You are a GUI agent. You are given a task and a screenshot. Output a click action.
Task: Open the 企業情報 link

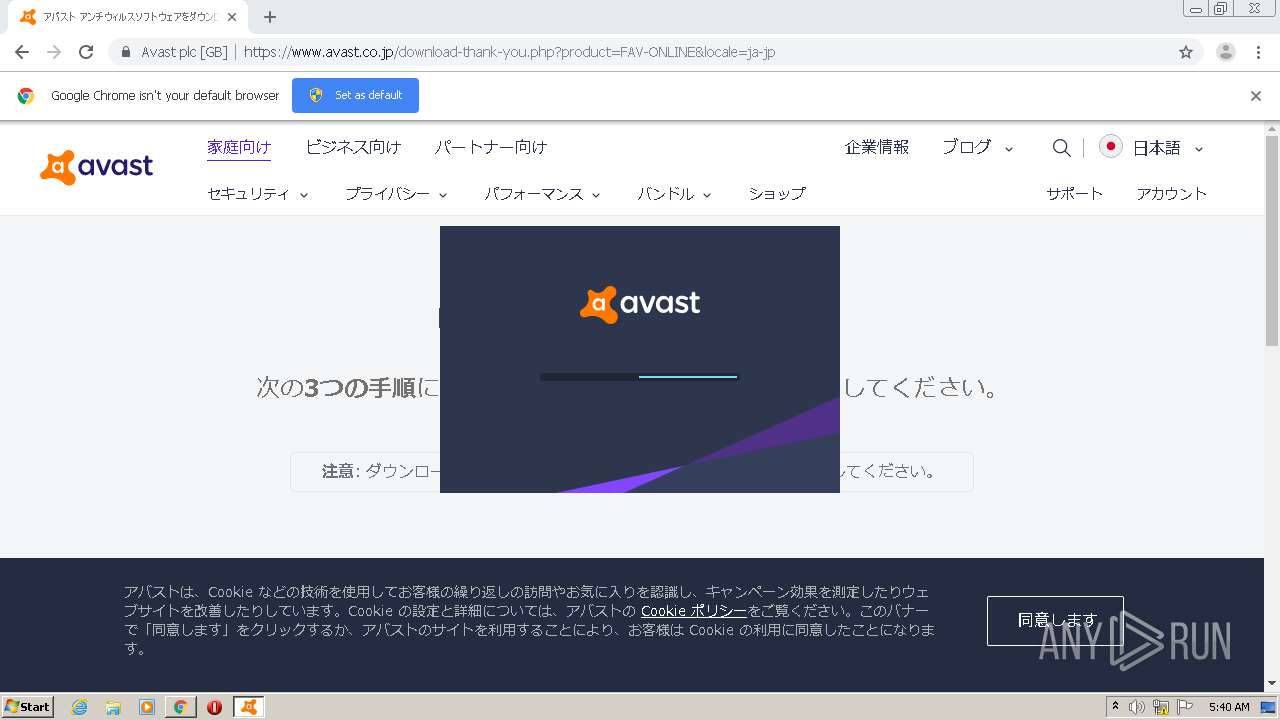(x=877, y=147)
